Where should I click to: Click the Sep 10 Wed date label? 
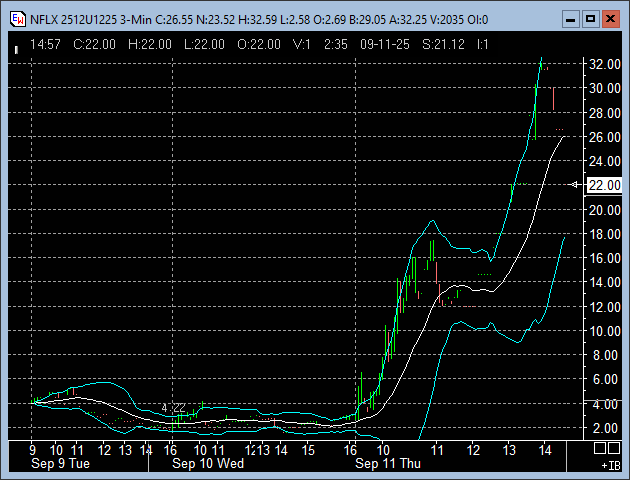[208, 464]
